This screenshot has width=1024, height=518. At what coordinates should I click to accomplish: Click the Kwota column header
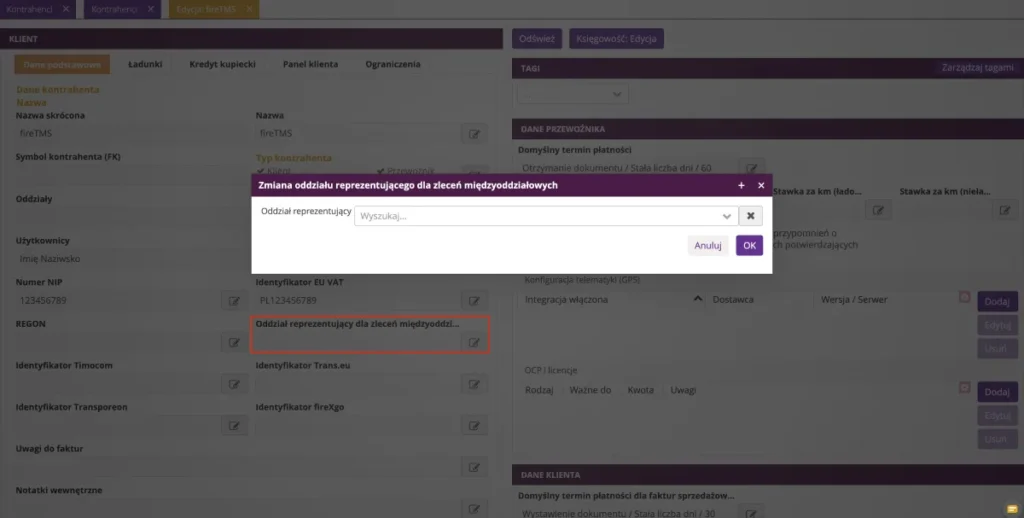coord(640,390)
